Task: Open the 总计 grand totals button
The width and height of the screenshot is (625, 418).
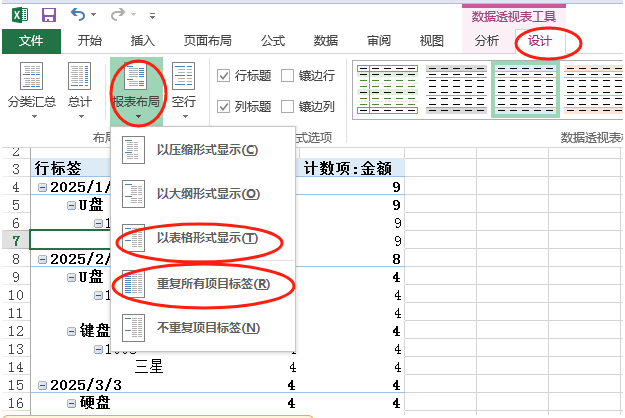Action: pos(80,87)
